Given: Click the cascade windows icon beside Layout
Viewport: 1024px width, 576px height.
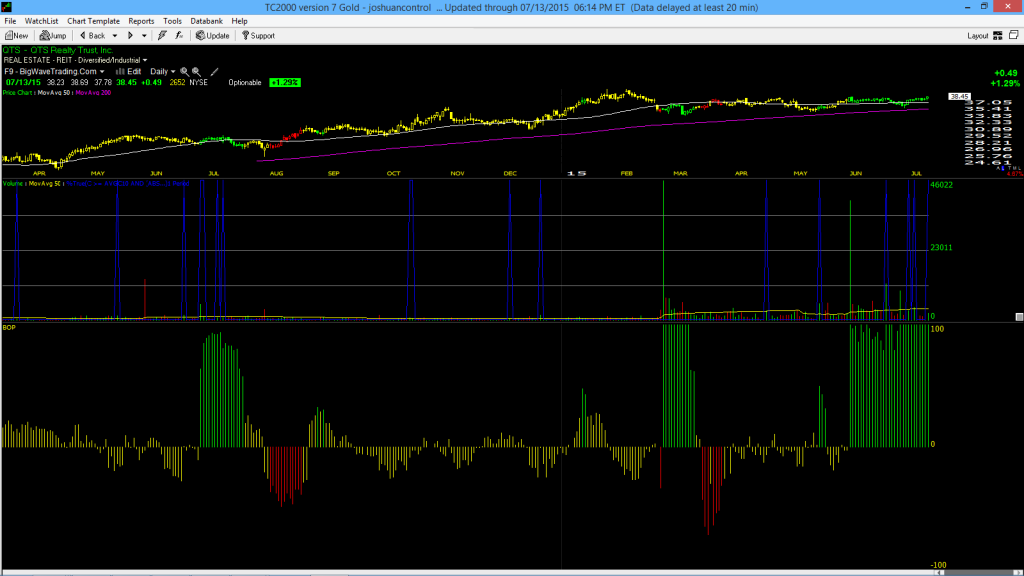Looking at the screenshot, I should pos(1014,35).
